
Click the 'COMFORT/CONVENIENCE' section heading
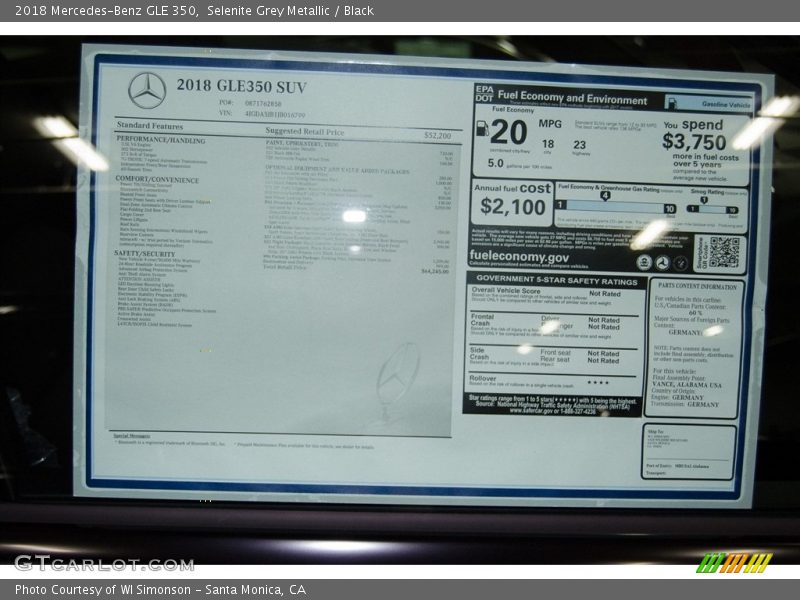coord(157,179)
